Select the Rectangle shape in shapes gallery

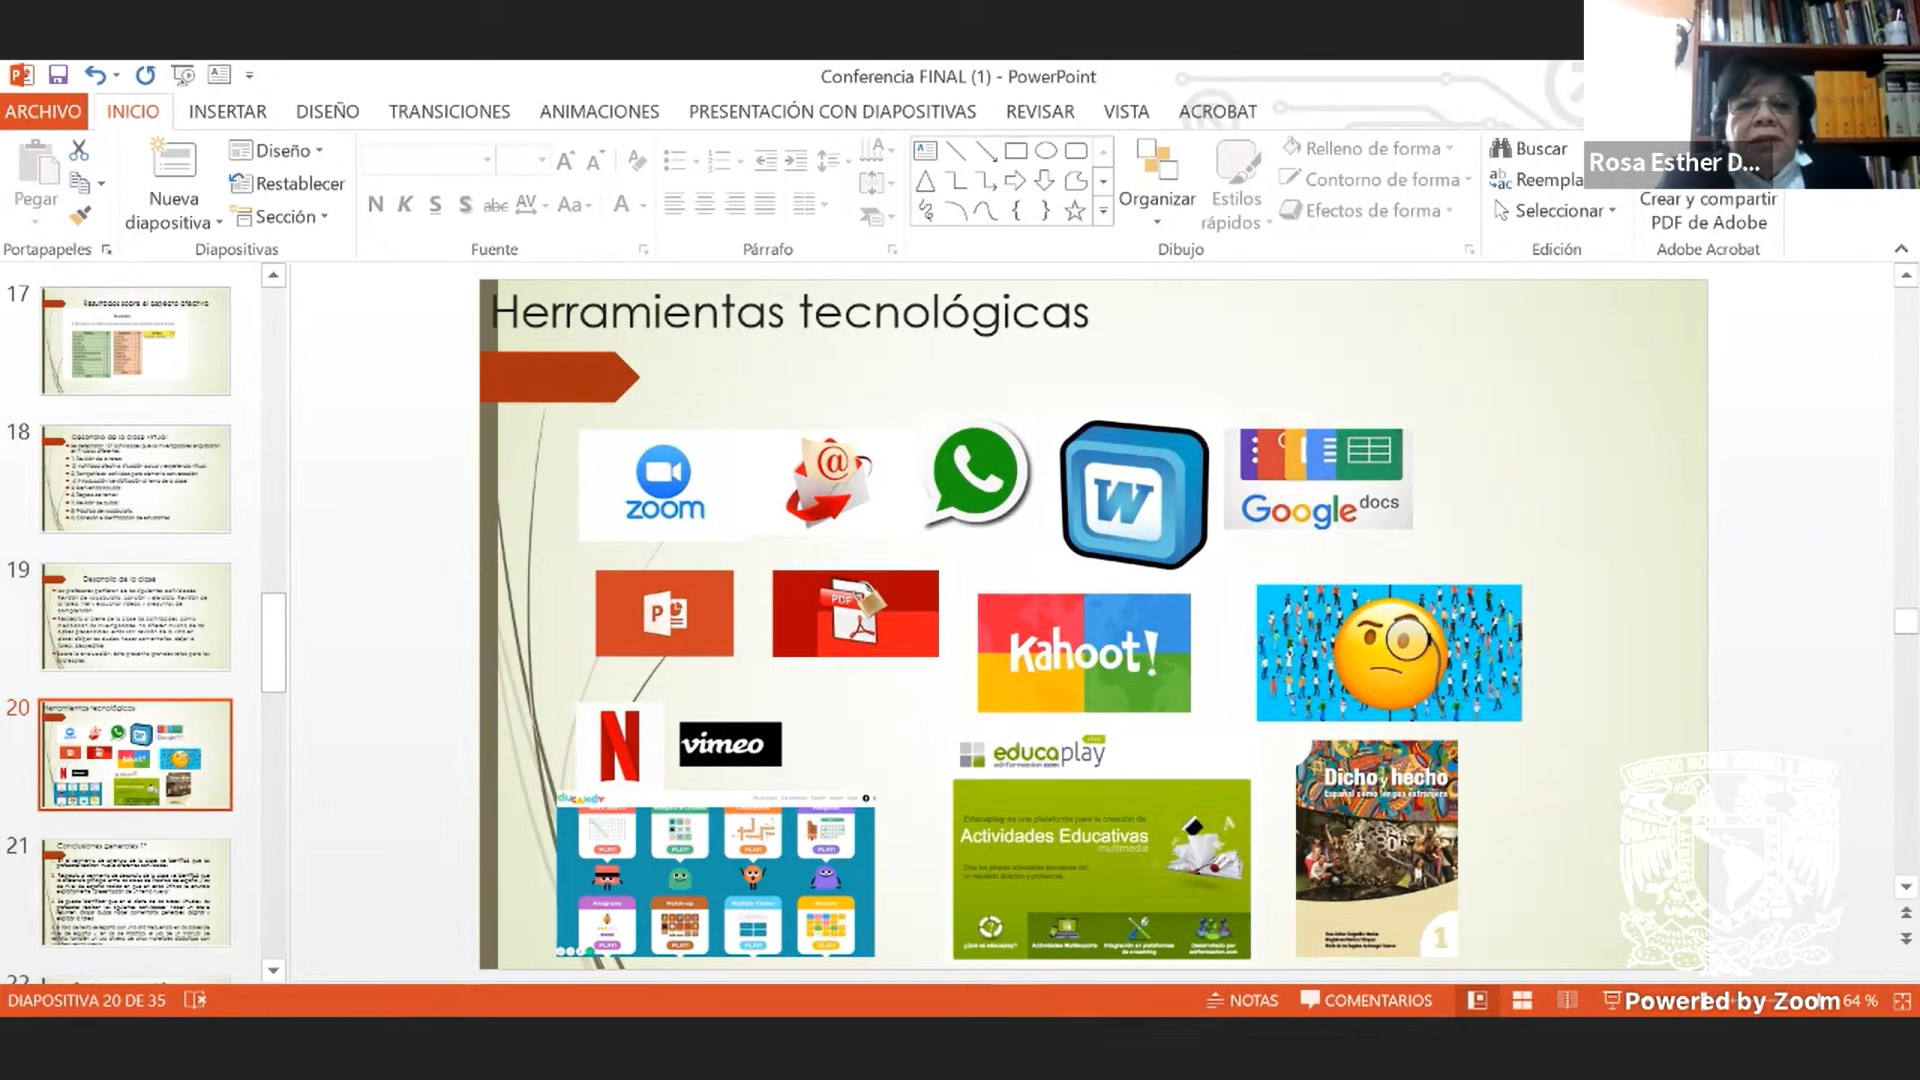point(1016,151)
